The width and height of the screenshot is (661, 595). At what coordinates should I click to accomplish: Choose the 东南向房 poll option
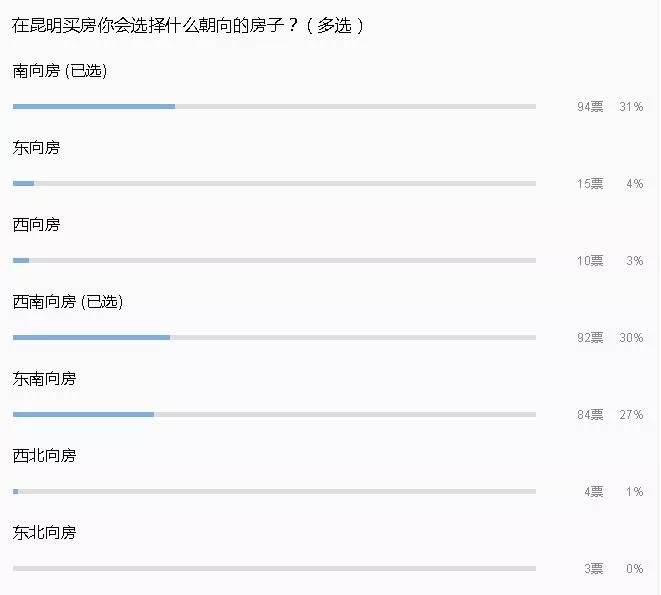(44, 379)
